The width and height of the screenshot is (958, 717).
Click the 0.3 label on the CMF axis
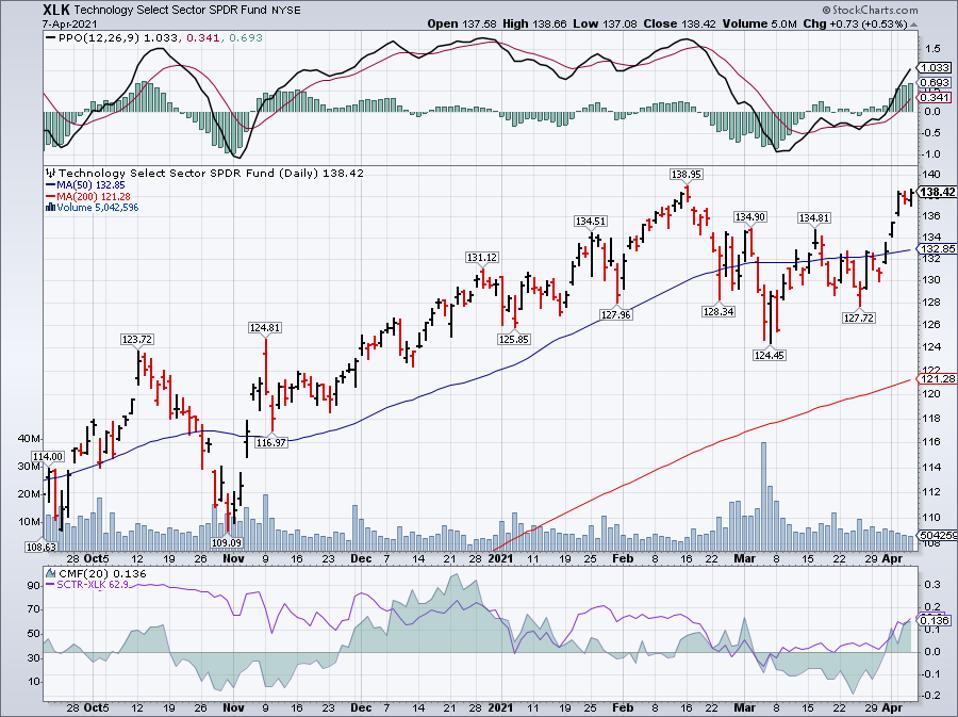(x=932, y=584)
